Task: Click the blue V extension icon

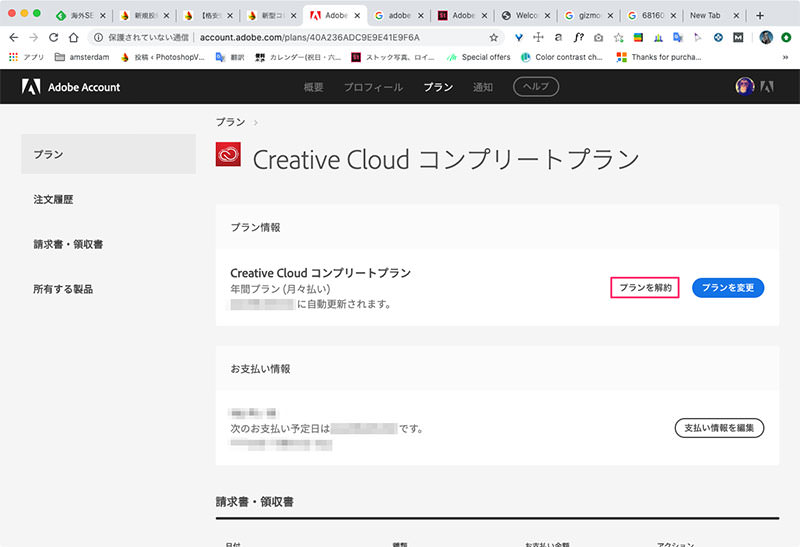Action: pos(518,37)
